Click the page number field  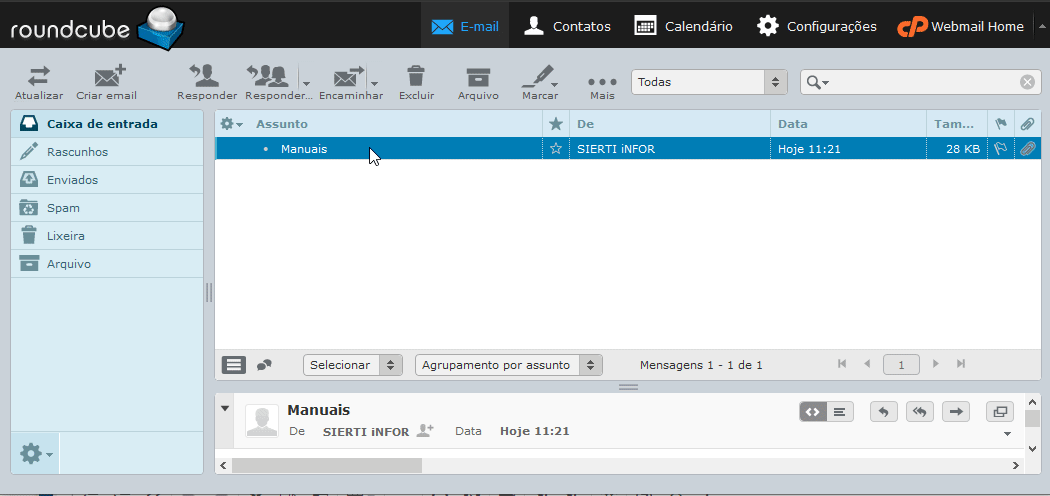pyautogui.click(x=901, y=365)
